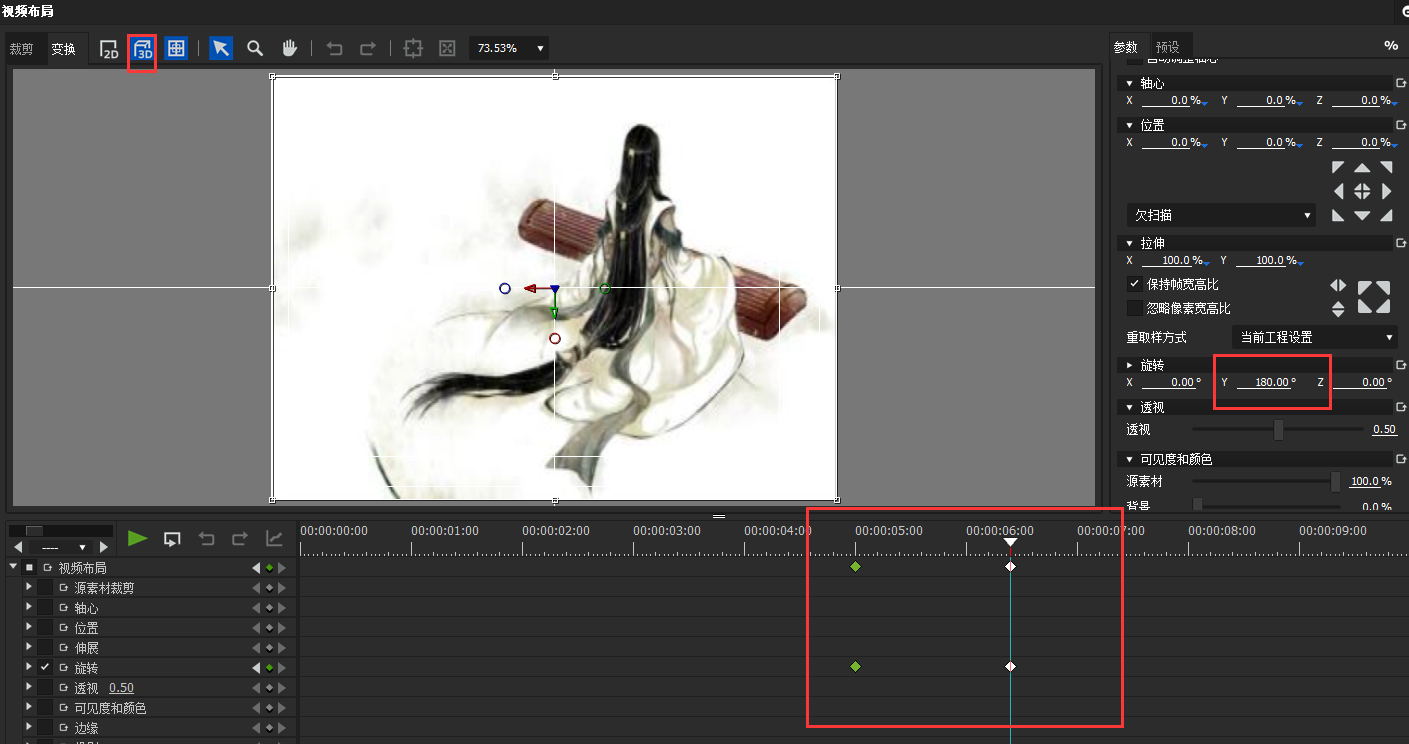This screenshot has height=744, width=1409.
Task: Select 旋转 keyframe near 00:00:05:00
Action: tap(855, 666)
